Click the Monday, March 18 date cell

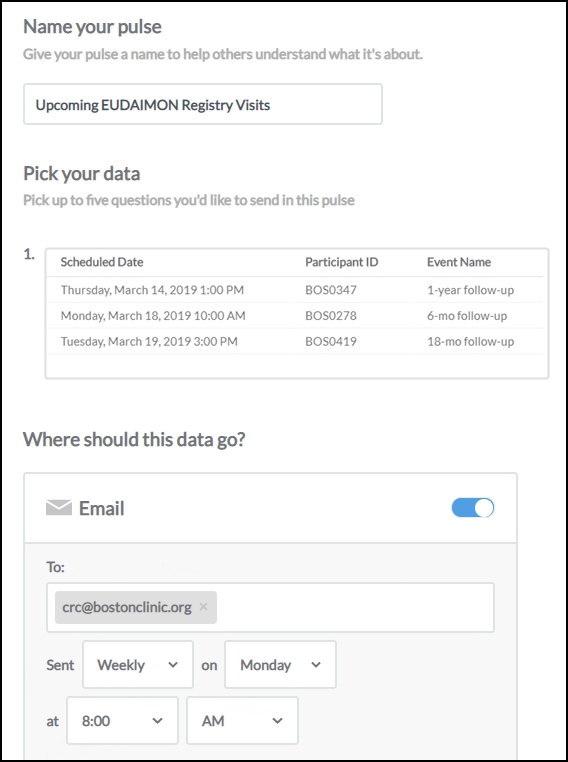tap(153, 315)
